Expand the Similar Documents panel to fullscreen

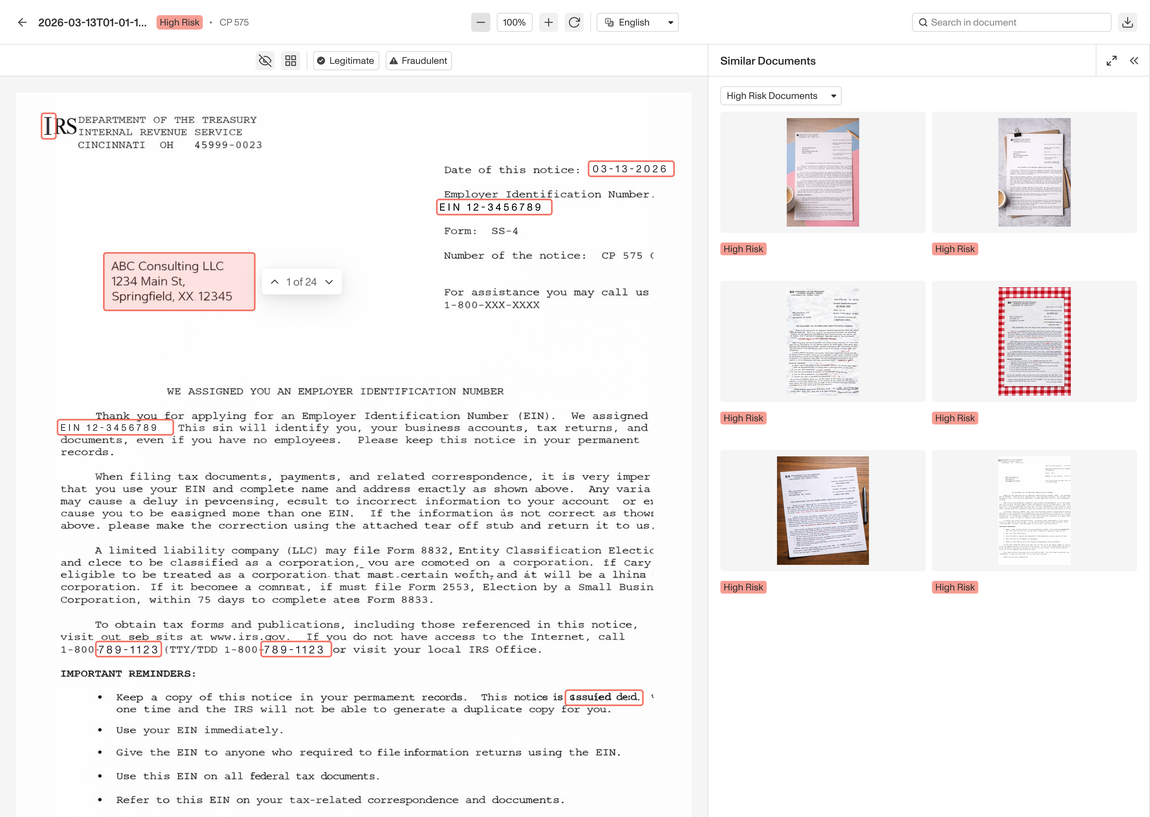pyautogui.click(x=1112, y=61)
